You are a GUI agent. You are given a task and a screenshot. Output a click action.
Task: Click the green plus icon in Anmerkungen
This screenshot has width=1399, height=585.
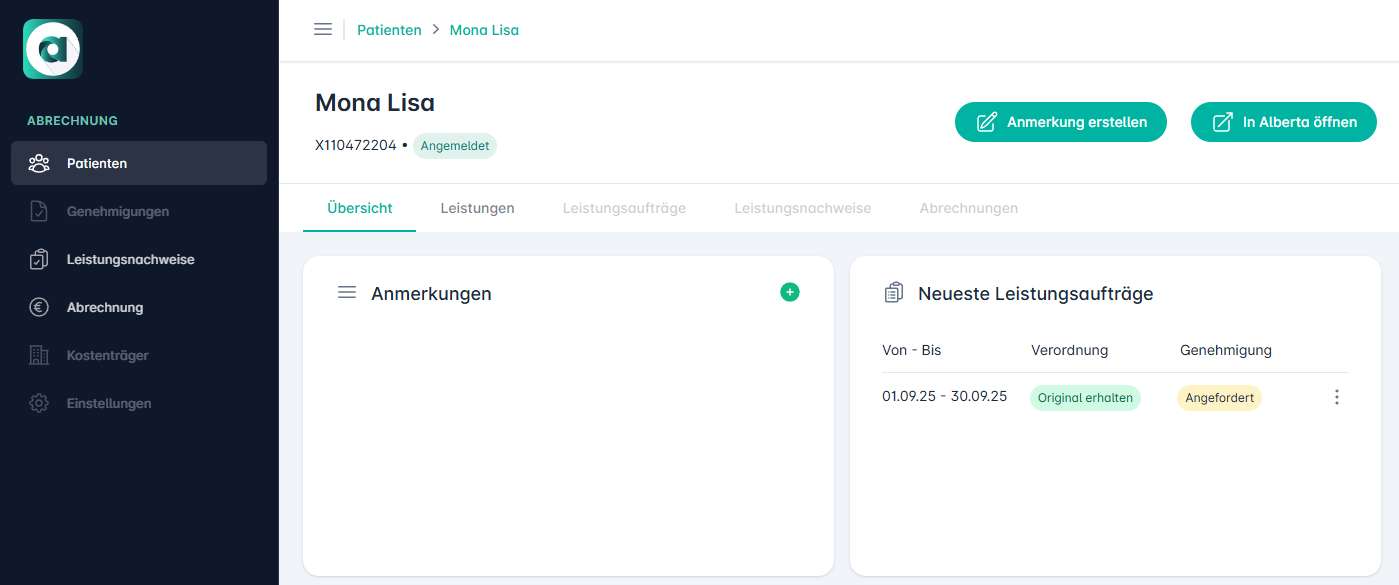[790, 292]
